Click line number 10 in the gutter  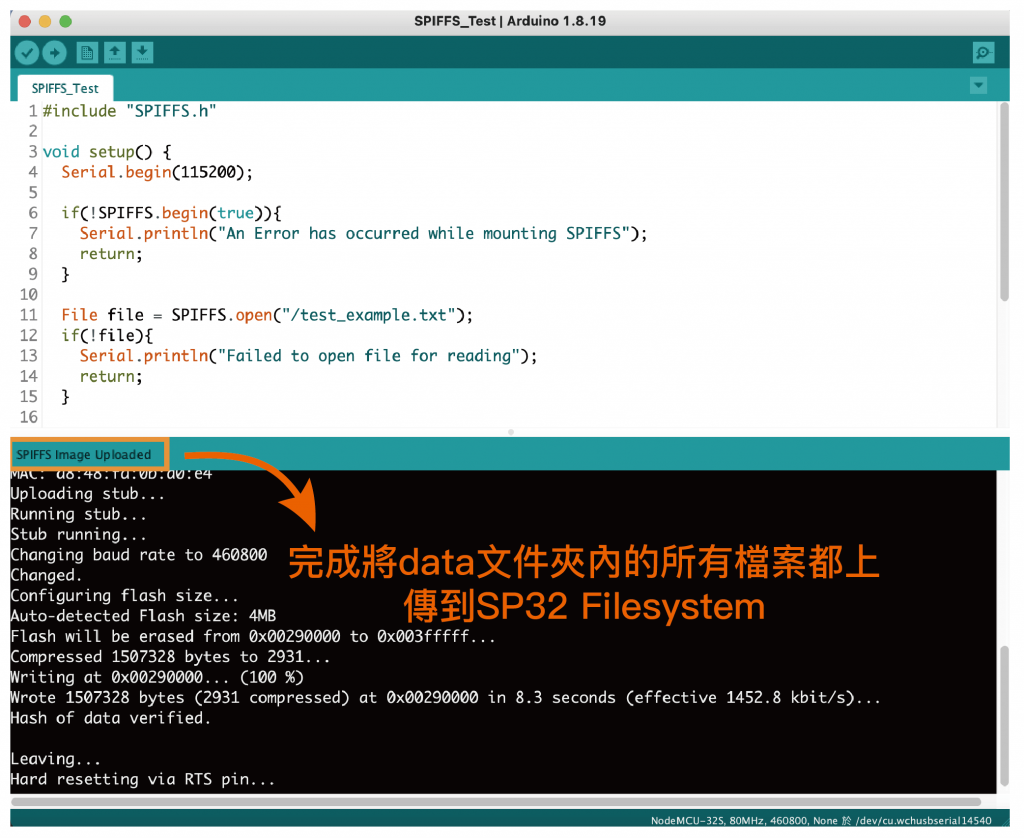pos(29,295)
